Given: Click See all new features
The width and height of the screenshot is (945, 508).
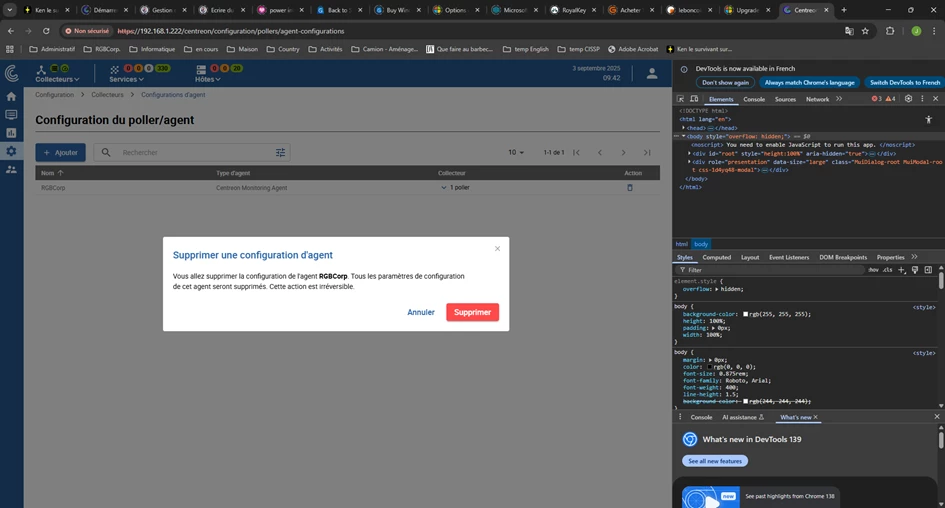Looking at the screenshot, I should point(715,461).
